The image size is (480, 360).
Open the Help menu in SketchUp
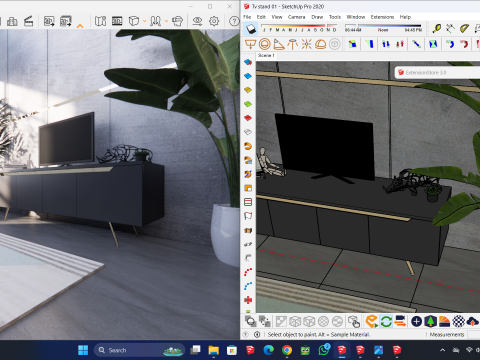click(x=405, y=17)
